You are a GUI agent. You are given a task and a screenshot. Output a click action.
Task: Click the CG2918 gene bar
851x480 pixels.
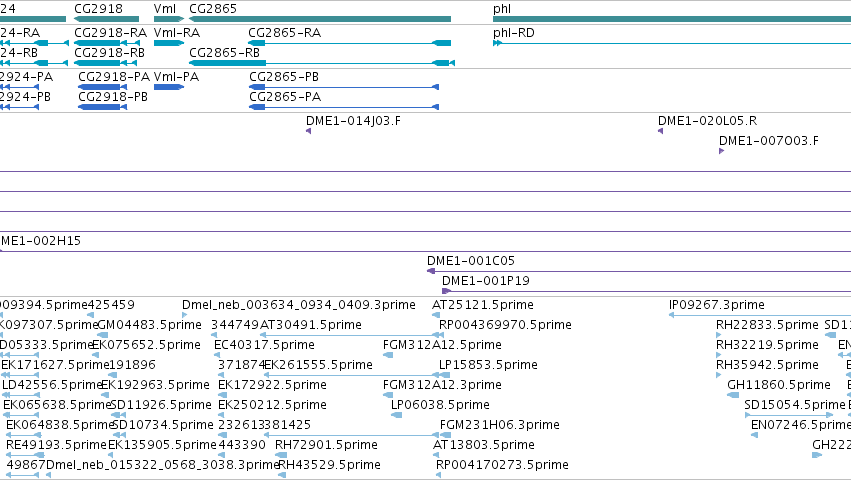(x=106, y=19)
